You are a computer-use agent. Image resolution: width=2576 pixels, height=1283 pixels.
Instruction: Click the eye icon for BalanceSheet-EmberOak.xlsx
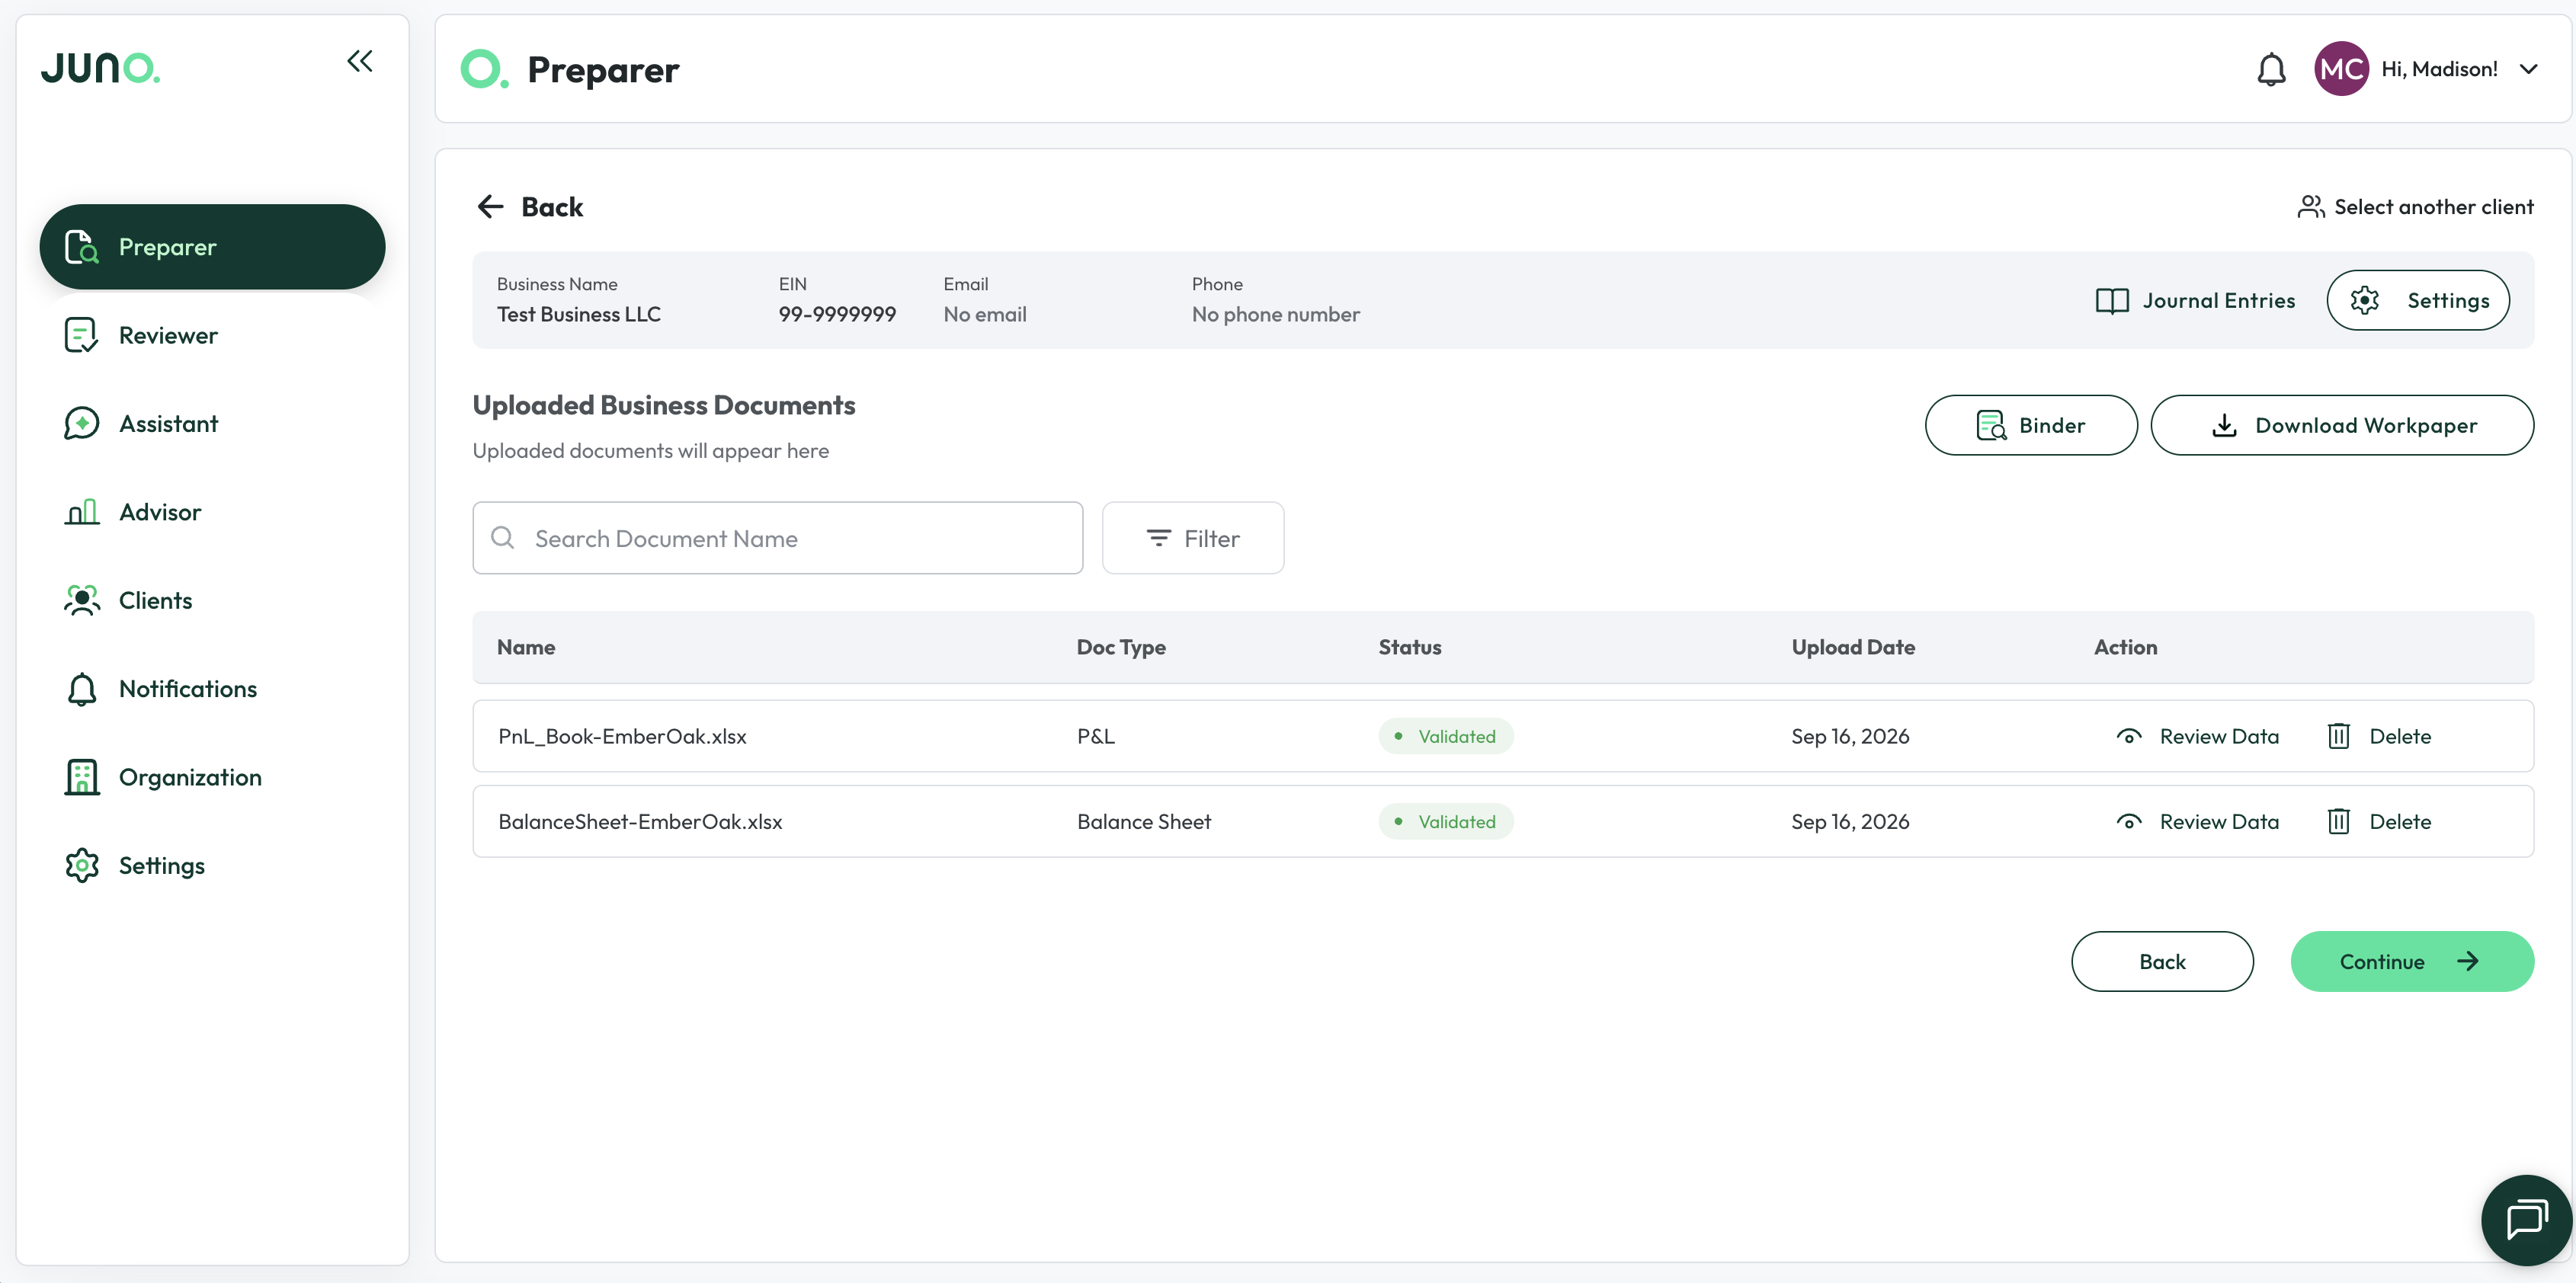(2129, 821)
